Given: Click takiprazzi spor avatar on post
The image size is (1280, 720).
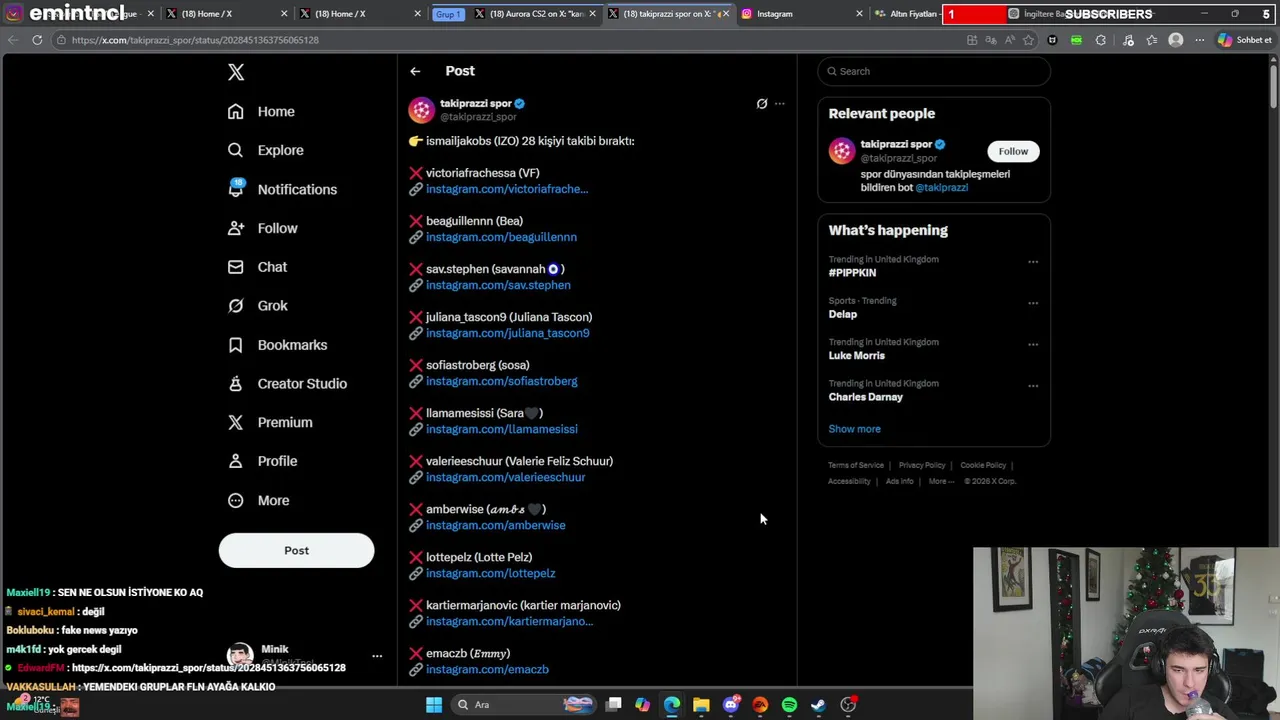Looking at the screenshot, I should coord(422,110).
